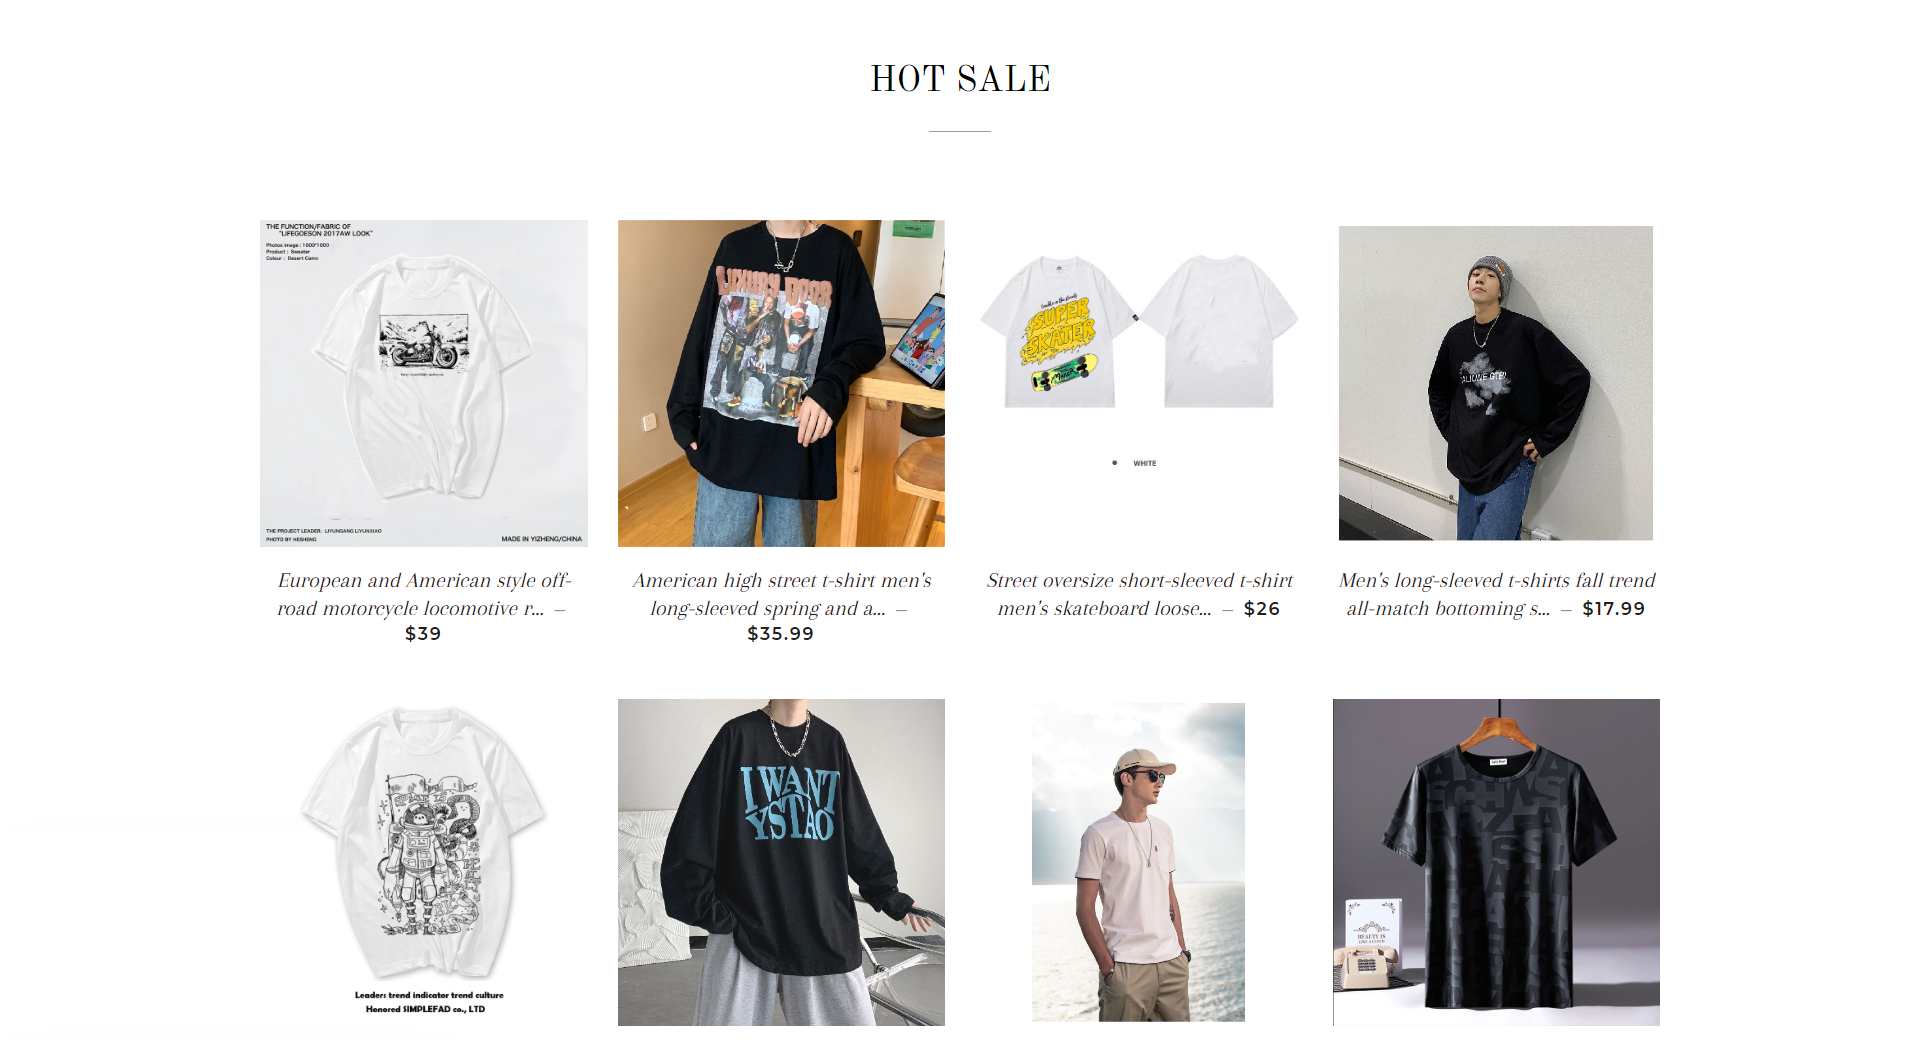This screenshot has height=1040, width=1918.
Task: Click the $26 skateboard shirt price
Action: pos(1262,609)
